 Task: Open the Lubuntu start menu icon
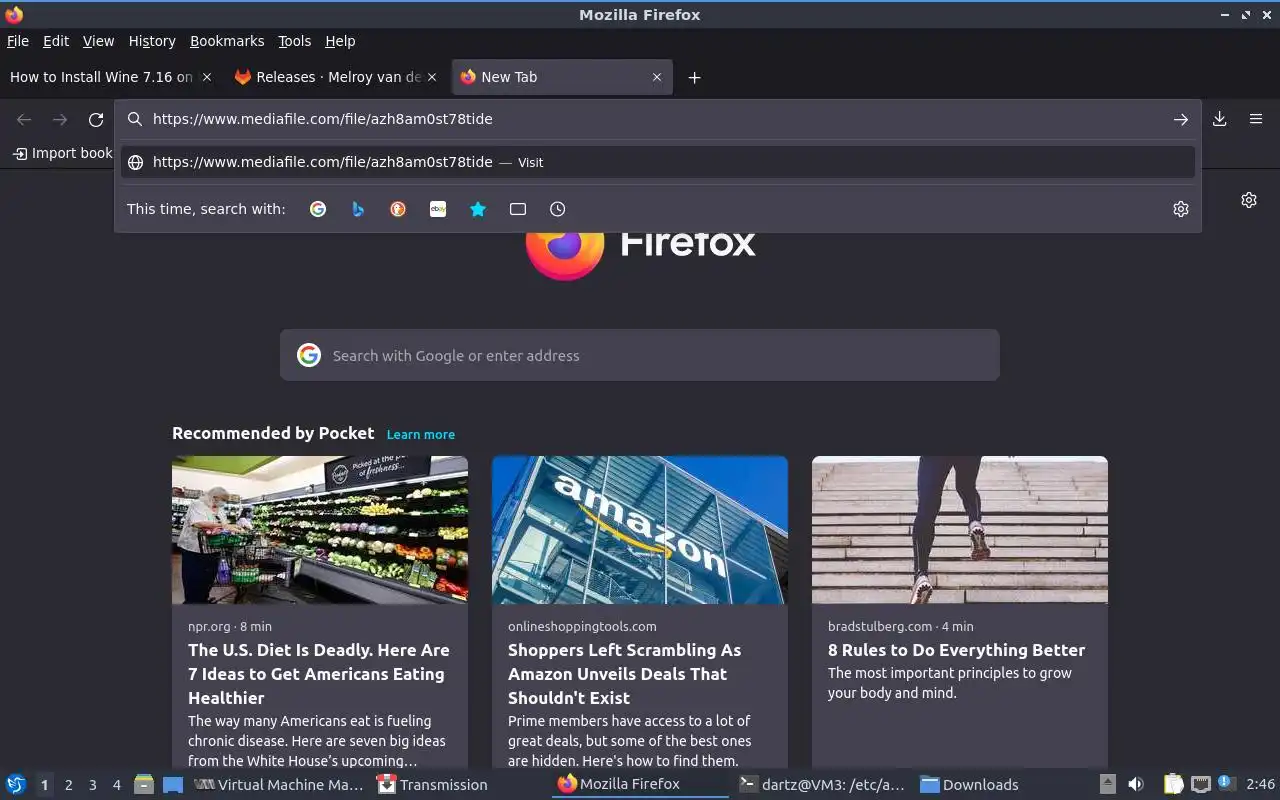pyautogui.click(x=15, y=784)
